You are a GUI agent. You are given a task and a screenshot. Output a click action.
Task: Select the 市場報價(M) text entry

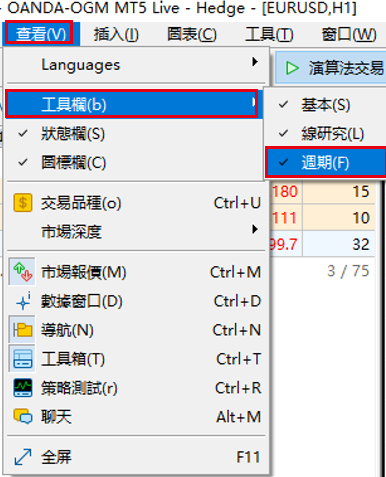tap(83, 272)
